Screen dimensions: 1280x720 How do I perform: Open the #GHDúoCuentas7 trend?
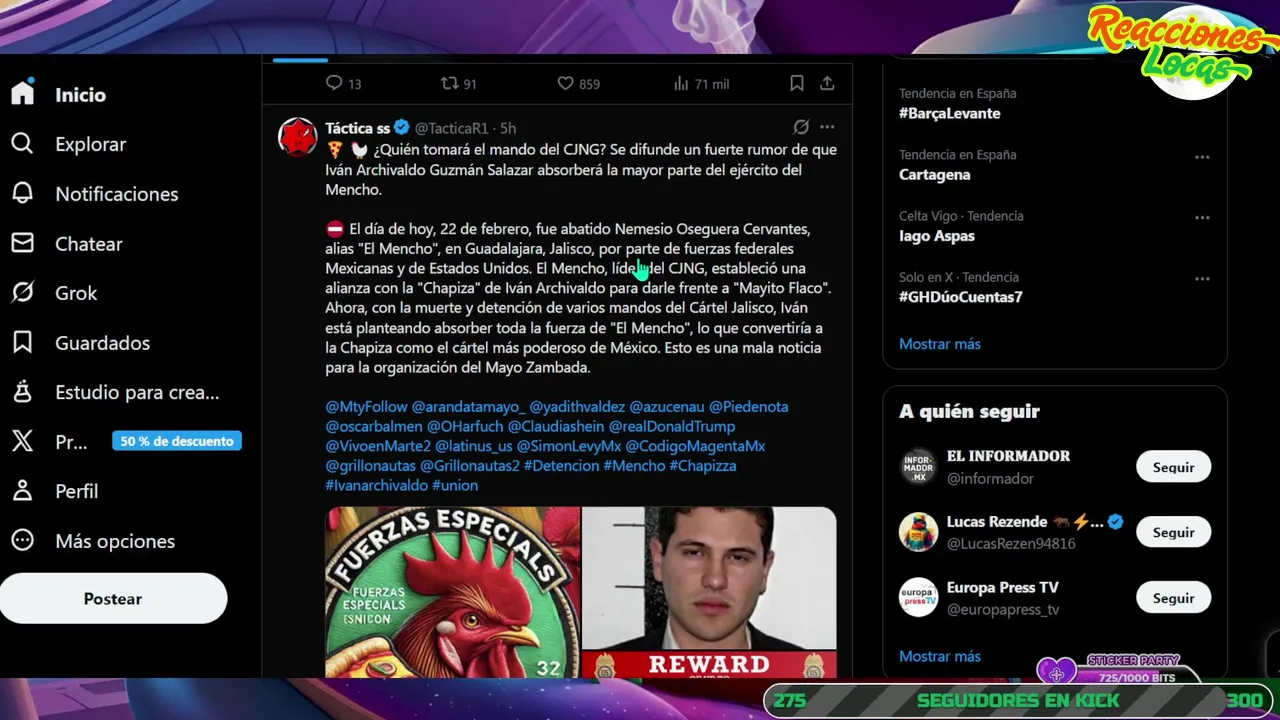[960, 297]
